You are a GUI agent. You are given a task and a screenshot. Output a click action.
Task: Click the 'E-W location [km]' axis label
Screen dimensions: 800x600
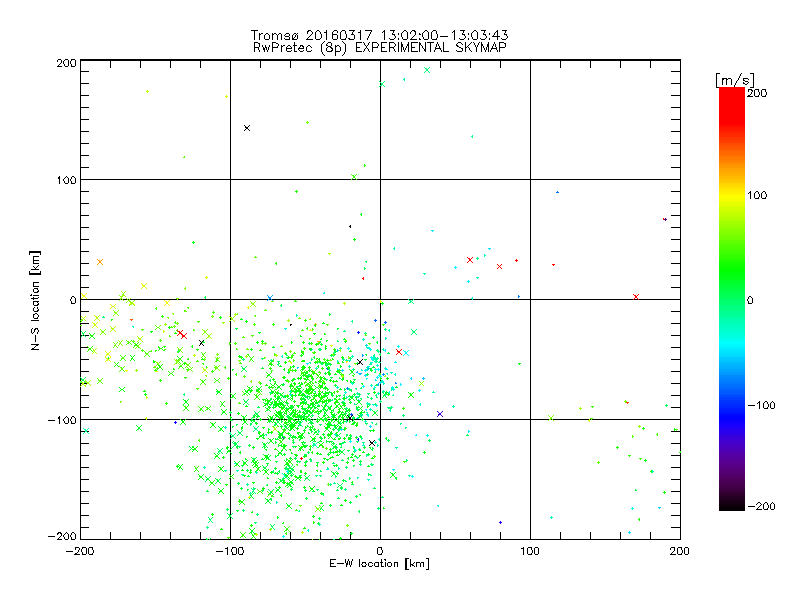click(x=379, y=564)
